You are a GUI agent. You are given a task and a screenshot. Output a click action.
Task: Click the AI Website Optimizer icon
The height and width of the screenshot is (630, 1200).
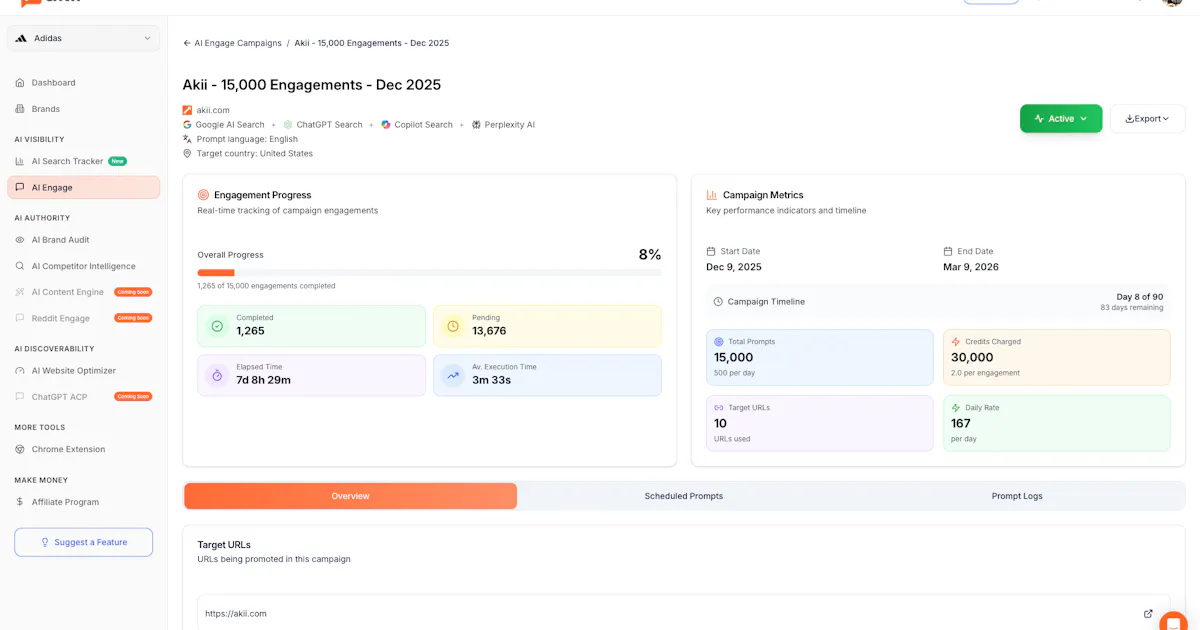coord(20,371)
